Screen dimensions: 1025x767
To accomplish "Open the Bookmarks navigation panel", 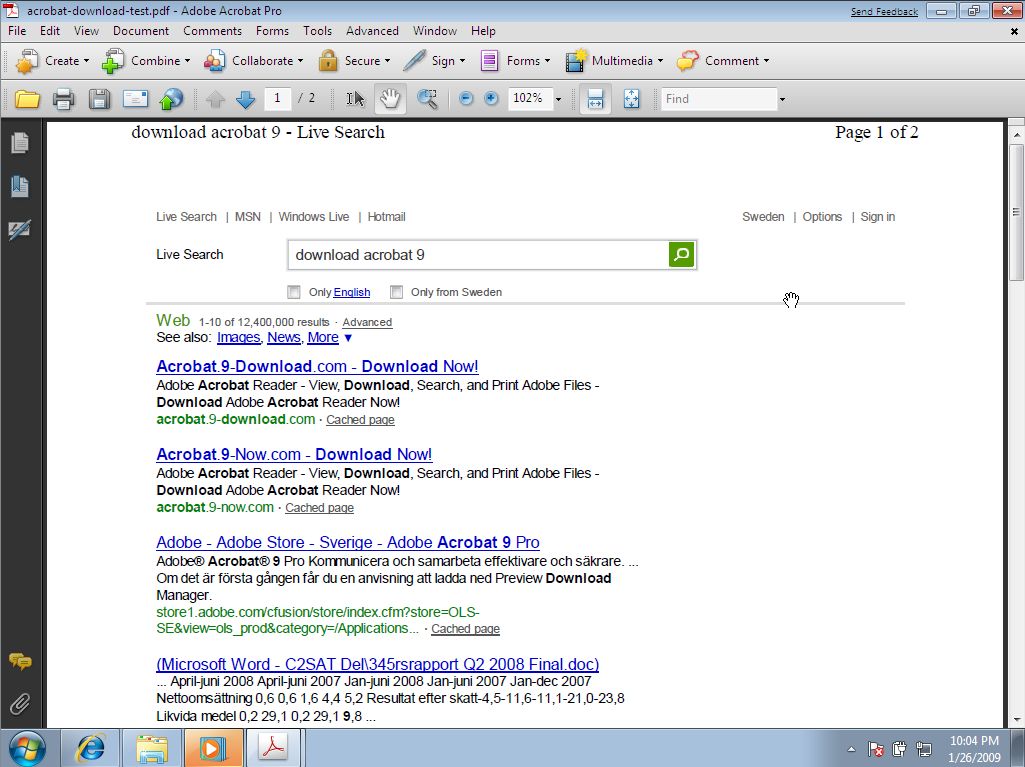I will click(x=20, y=186).
